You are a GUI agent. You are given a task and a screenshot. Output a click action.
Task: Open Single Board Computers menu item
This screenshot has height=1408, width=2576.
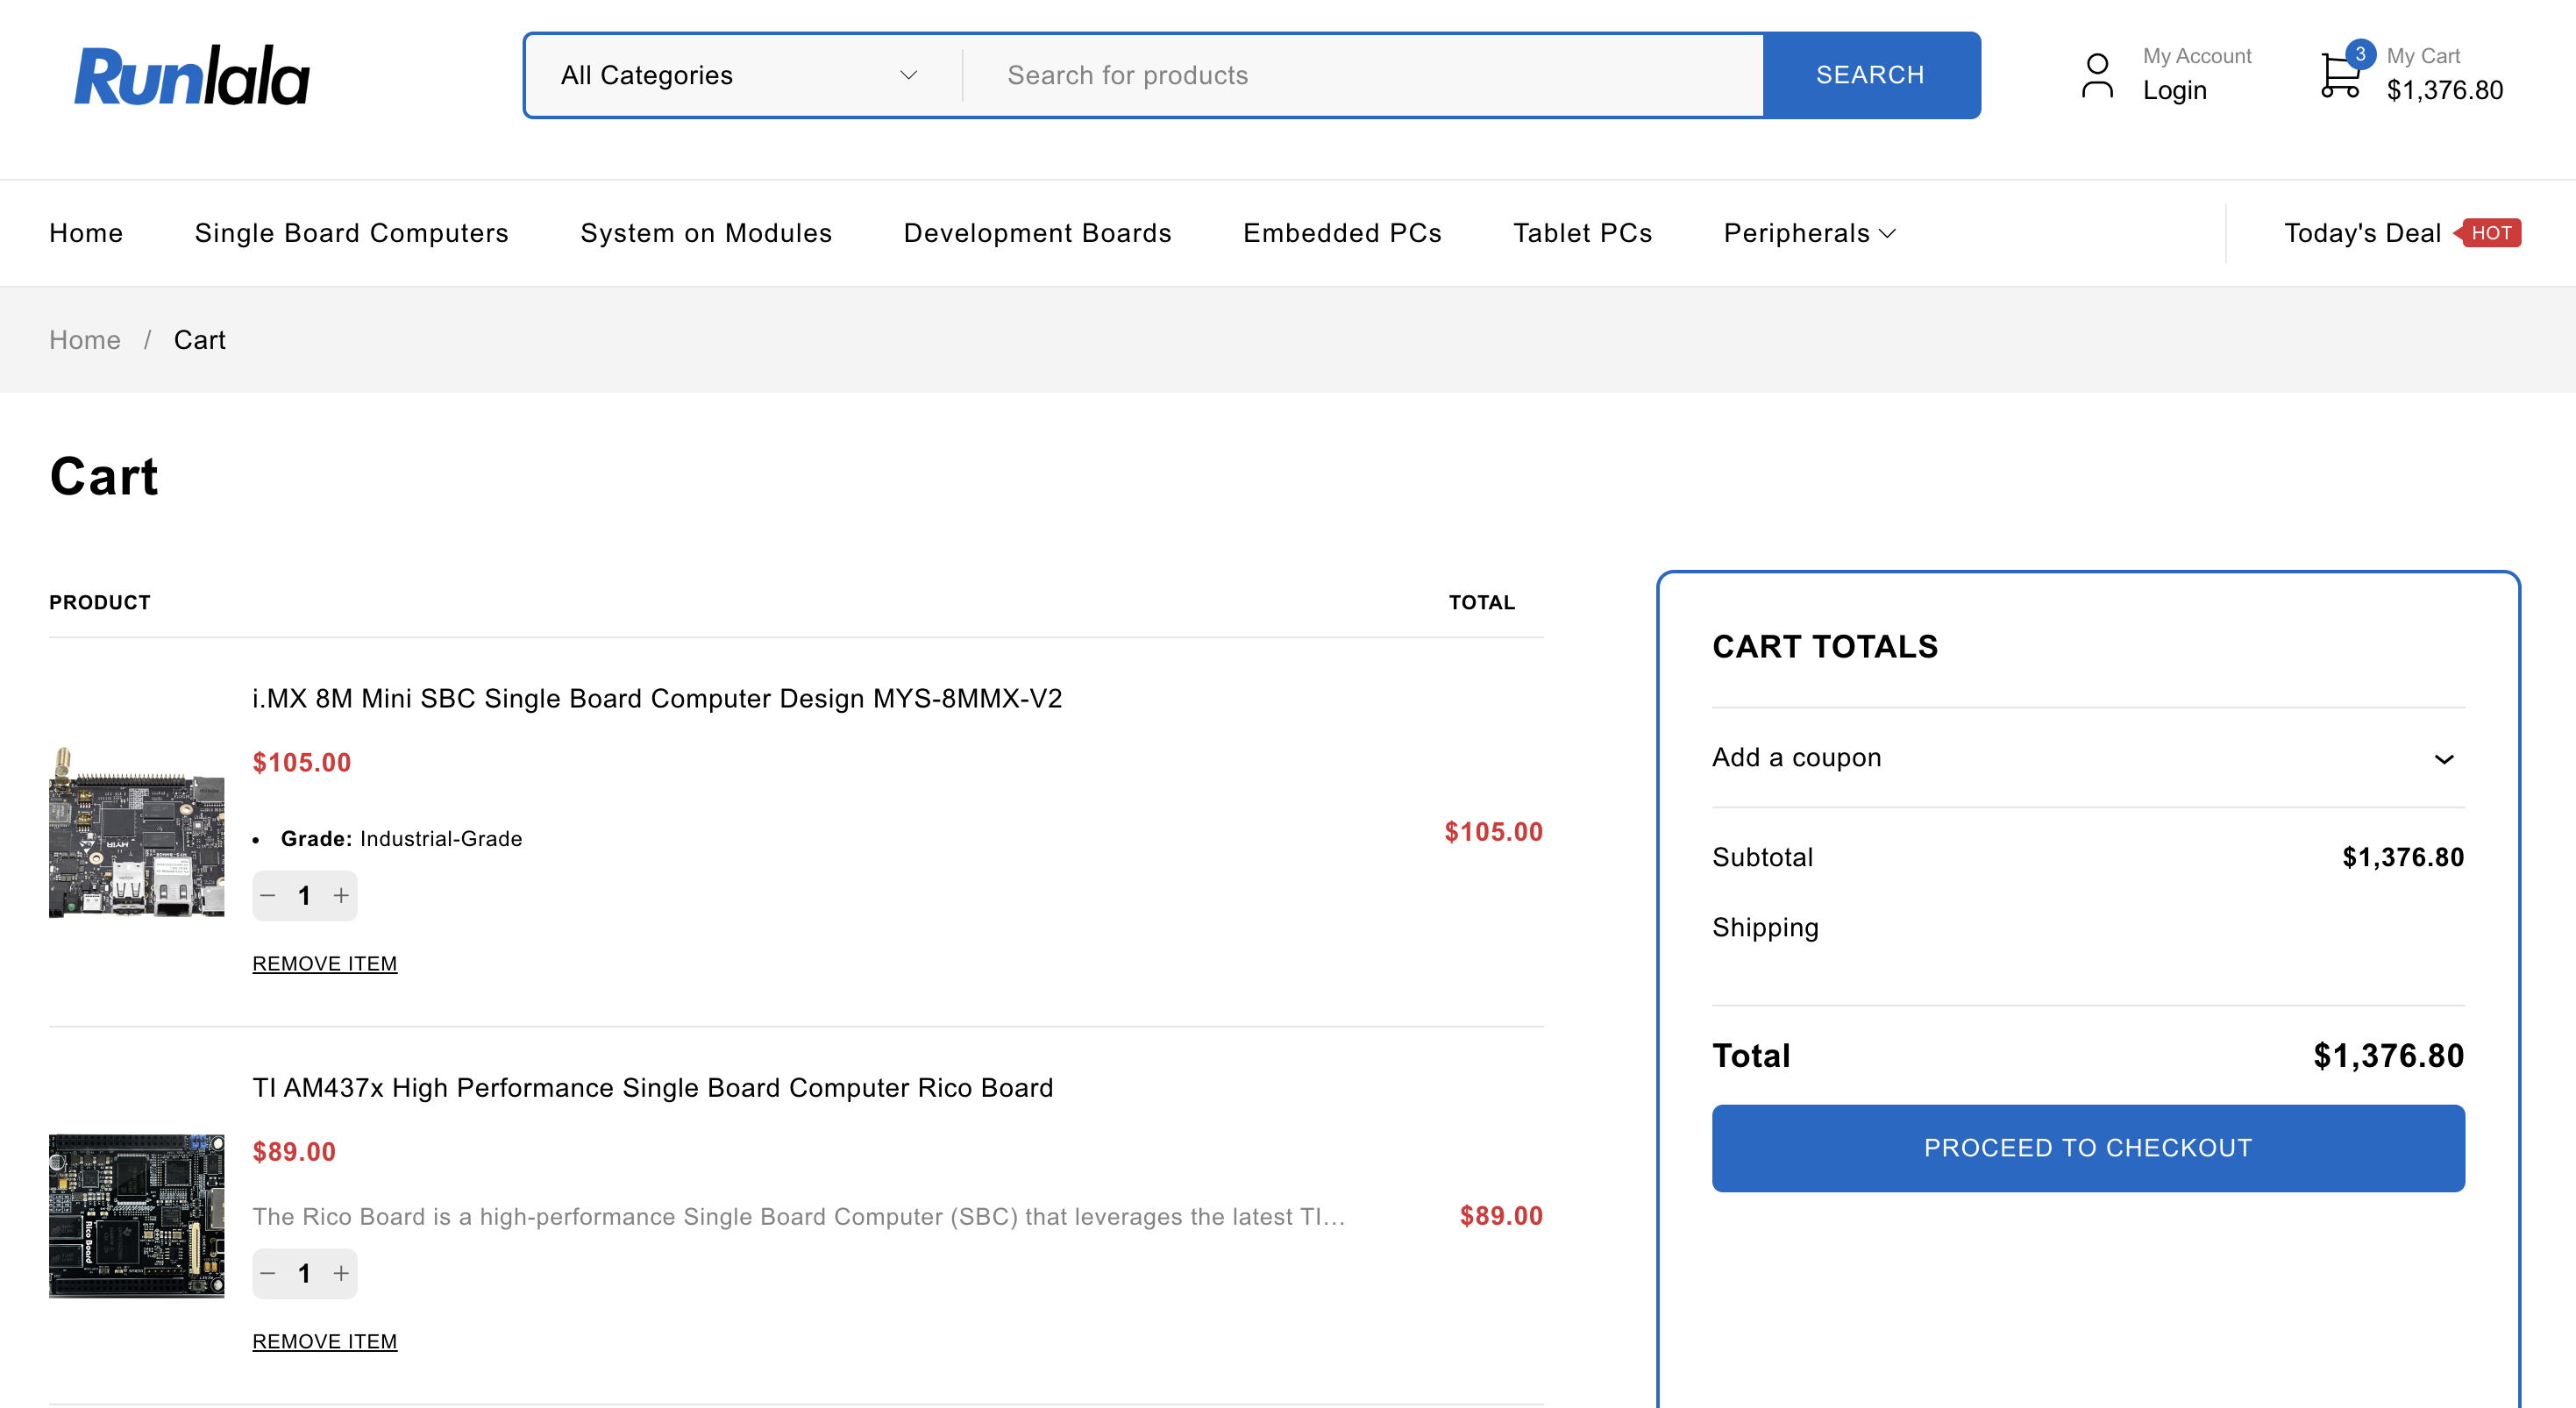point(351,233)
